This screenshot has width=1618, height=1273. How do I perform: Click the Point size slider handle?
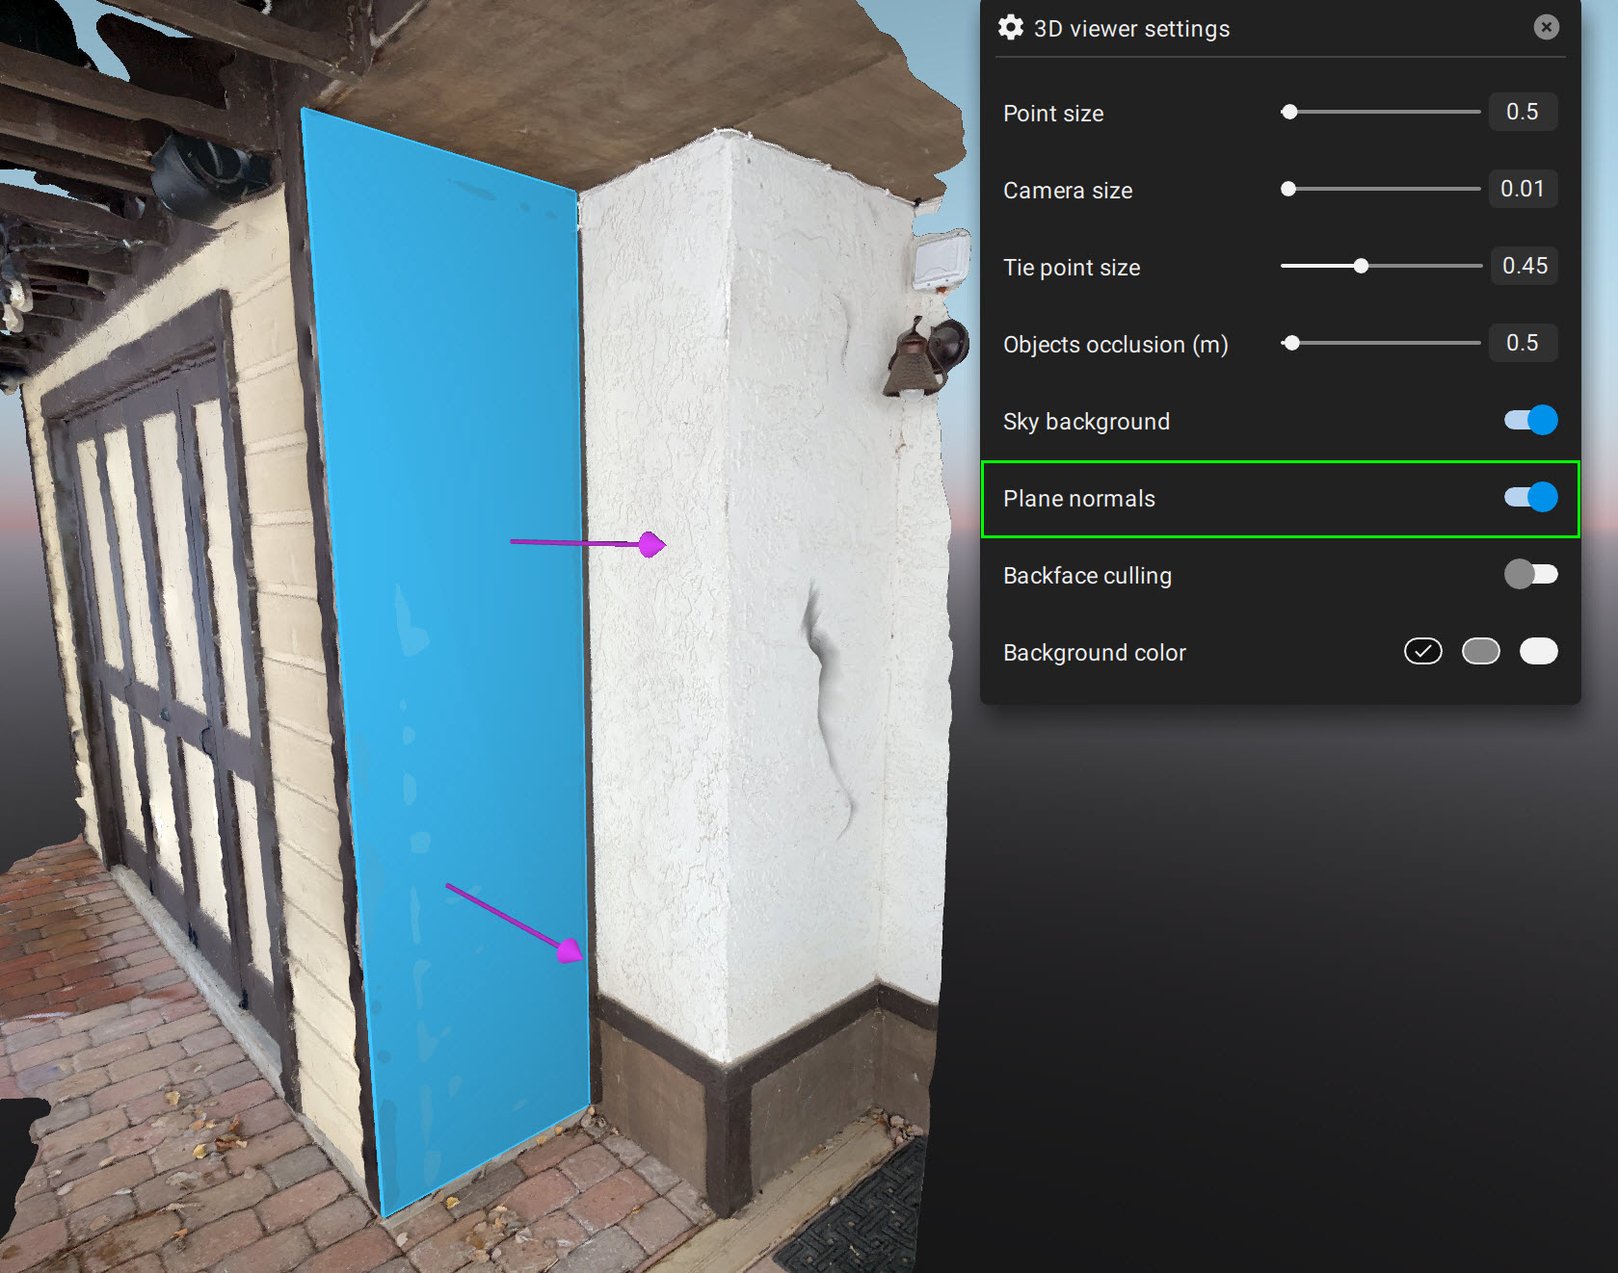pos(1290,112)
